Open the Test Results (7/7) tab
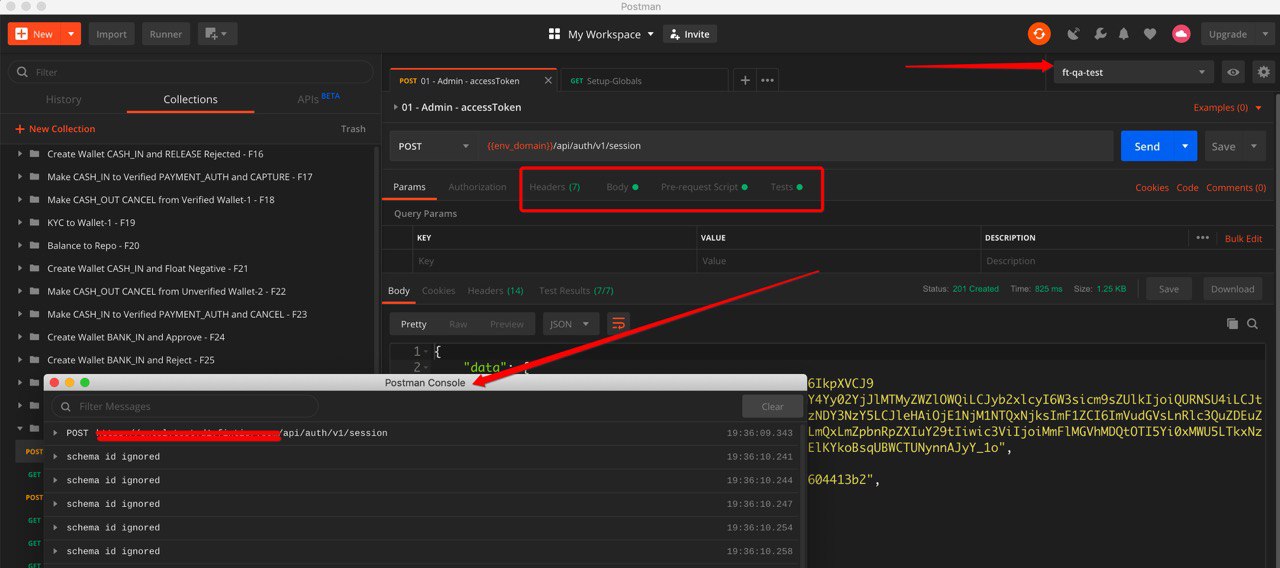Image resolution: width=1280 pixels, height=568 pixels. [576, 290]
